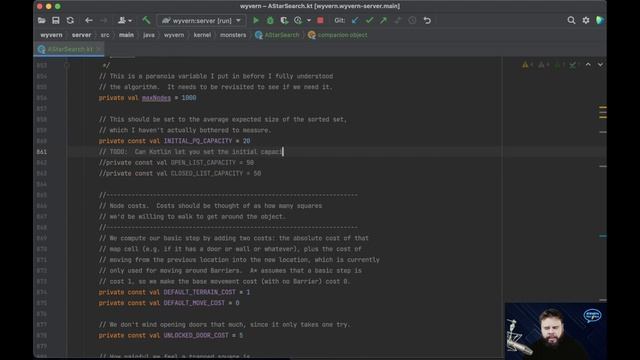Click the server breadcrumb
This screenshot has width=640, height=360.
point(81,35)
